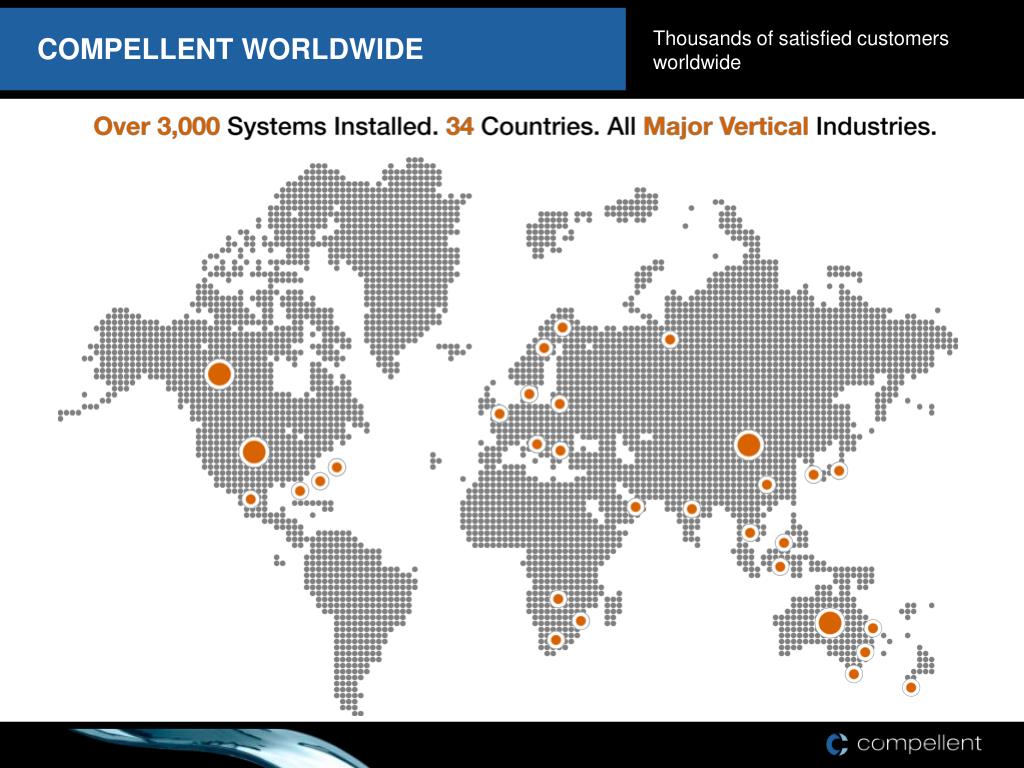Viewport: 1024px width, 768px height.
Task: Click "Thousands of satisfied customers worldwide" text
Action: pyautogui.click(x=801, y=50)
